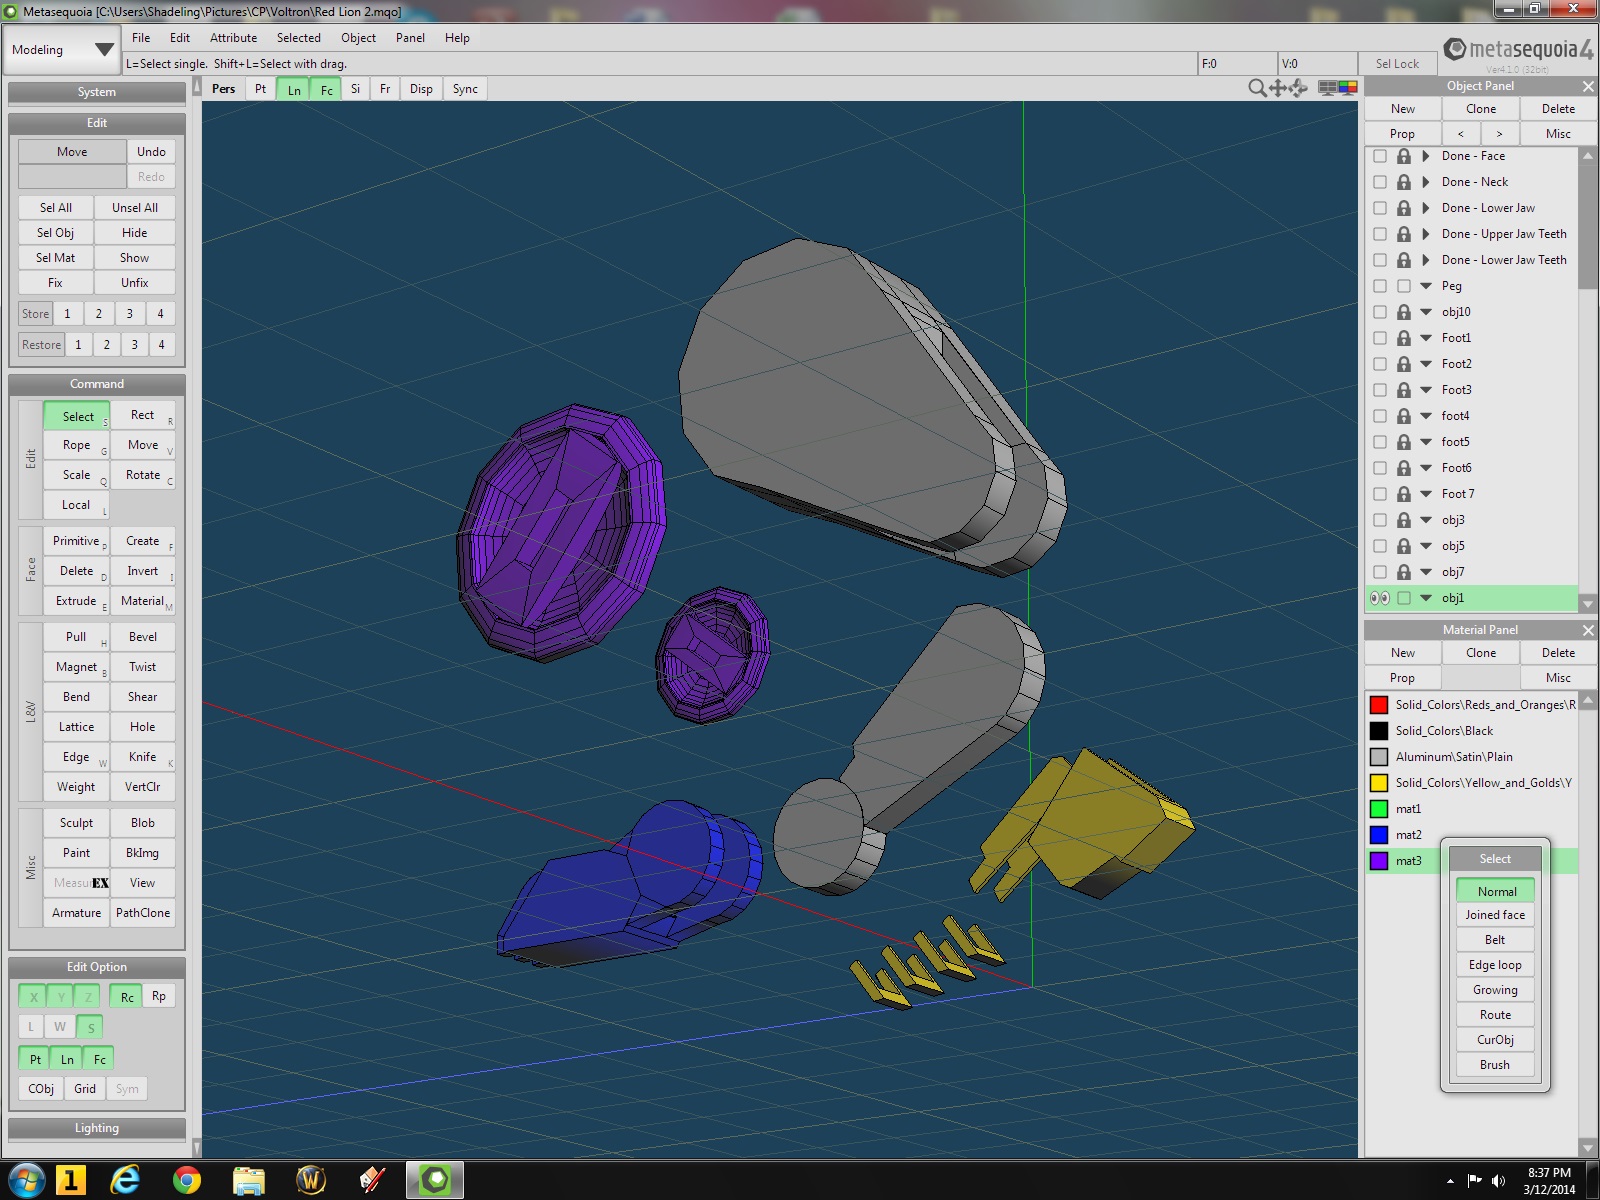
Task: Show the Done - Upper Jaw Teeth object
Action: tap(1380, 234)
